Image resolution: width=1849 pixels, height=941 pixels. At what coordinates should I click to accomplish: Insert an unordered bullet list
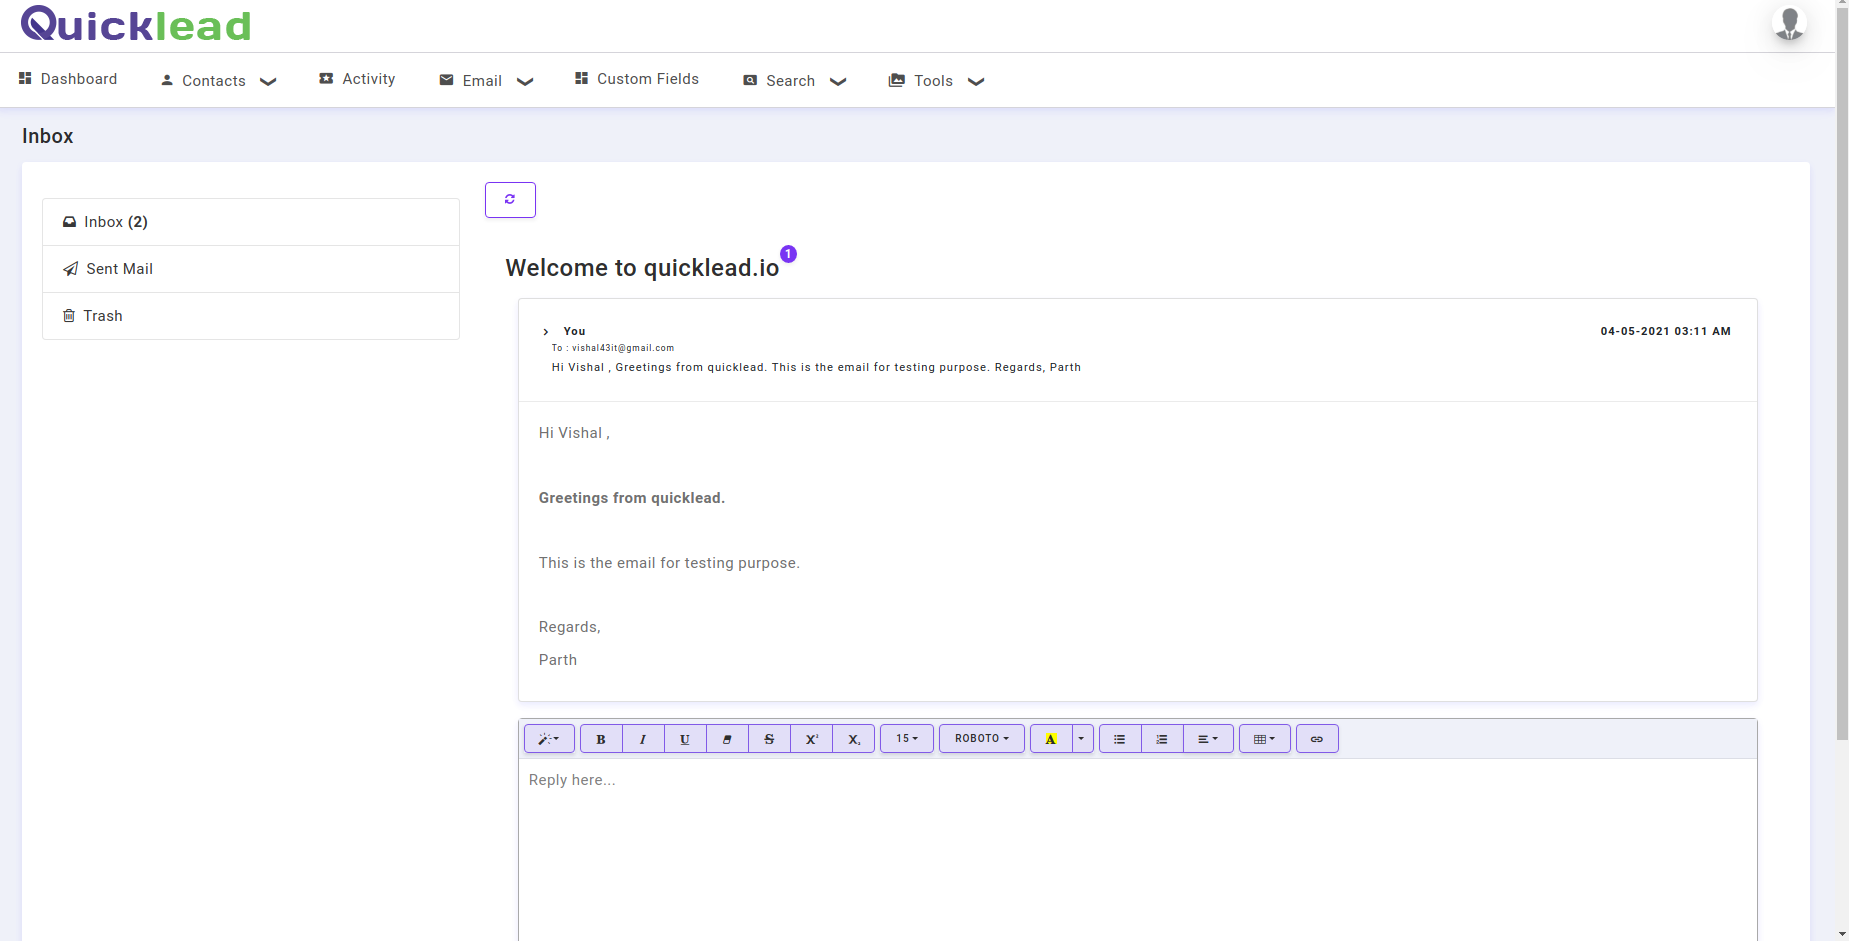click(1120, 739)
